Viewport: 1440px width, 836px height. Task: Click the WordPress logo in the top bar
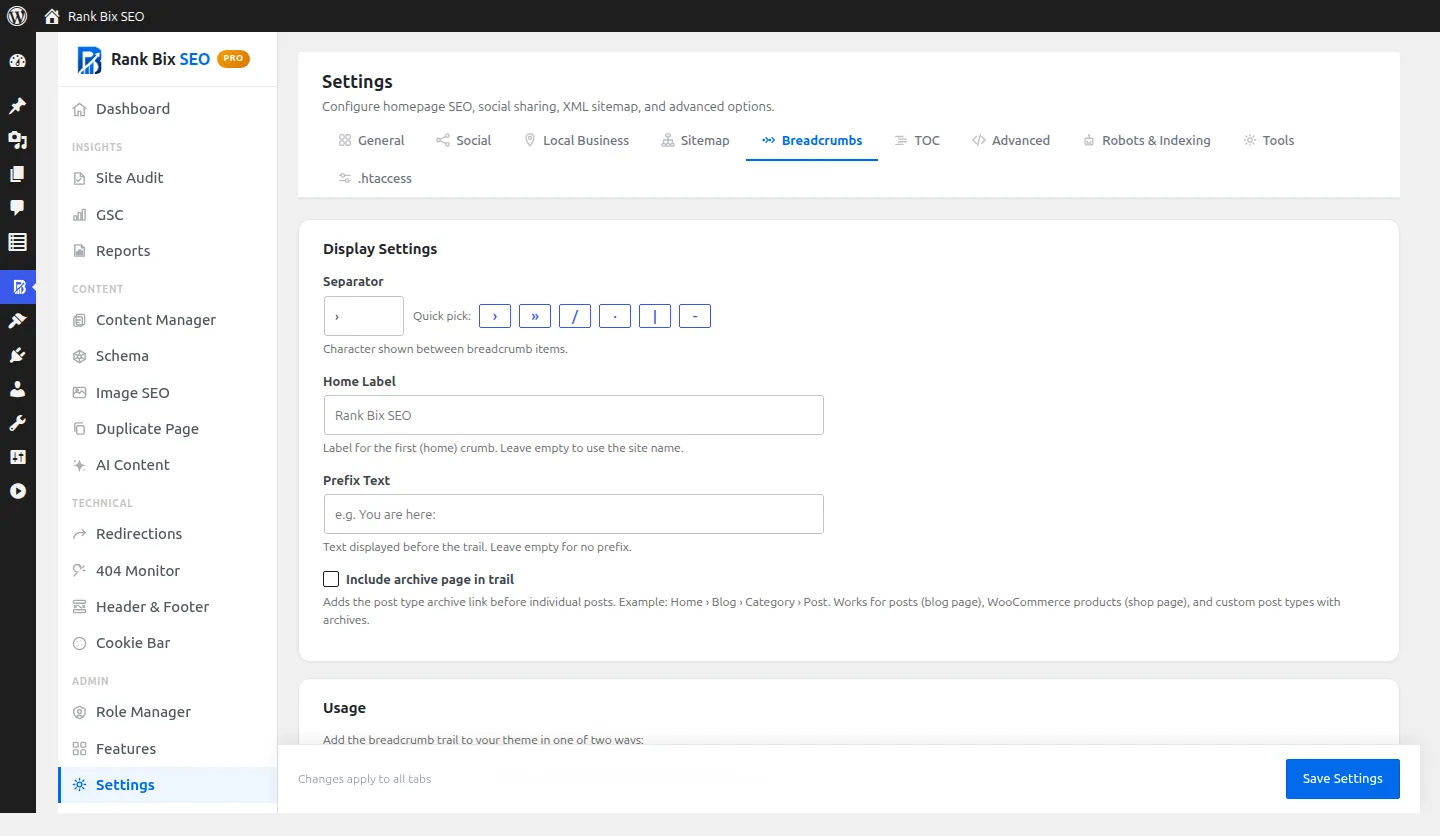(17, 16)
